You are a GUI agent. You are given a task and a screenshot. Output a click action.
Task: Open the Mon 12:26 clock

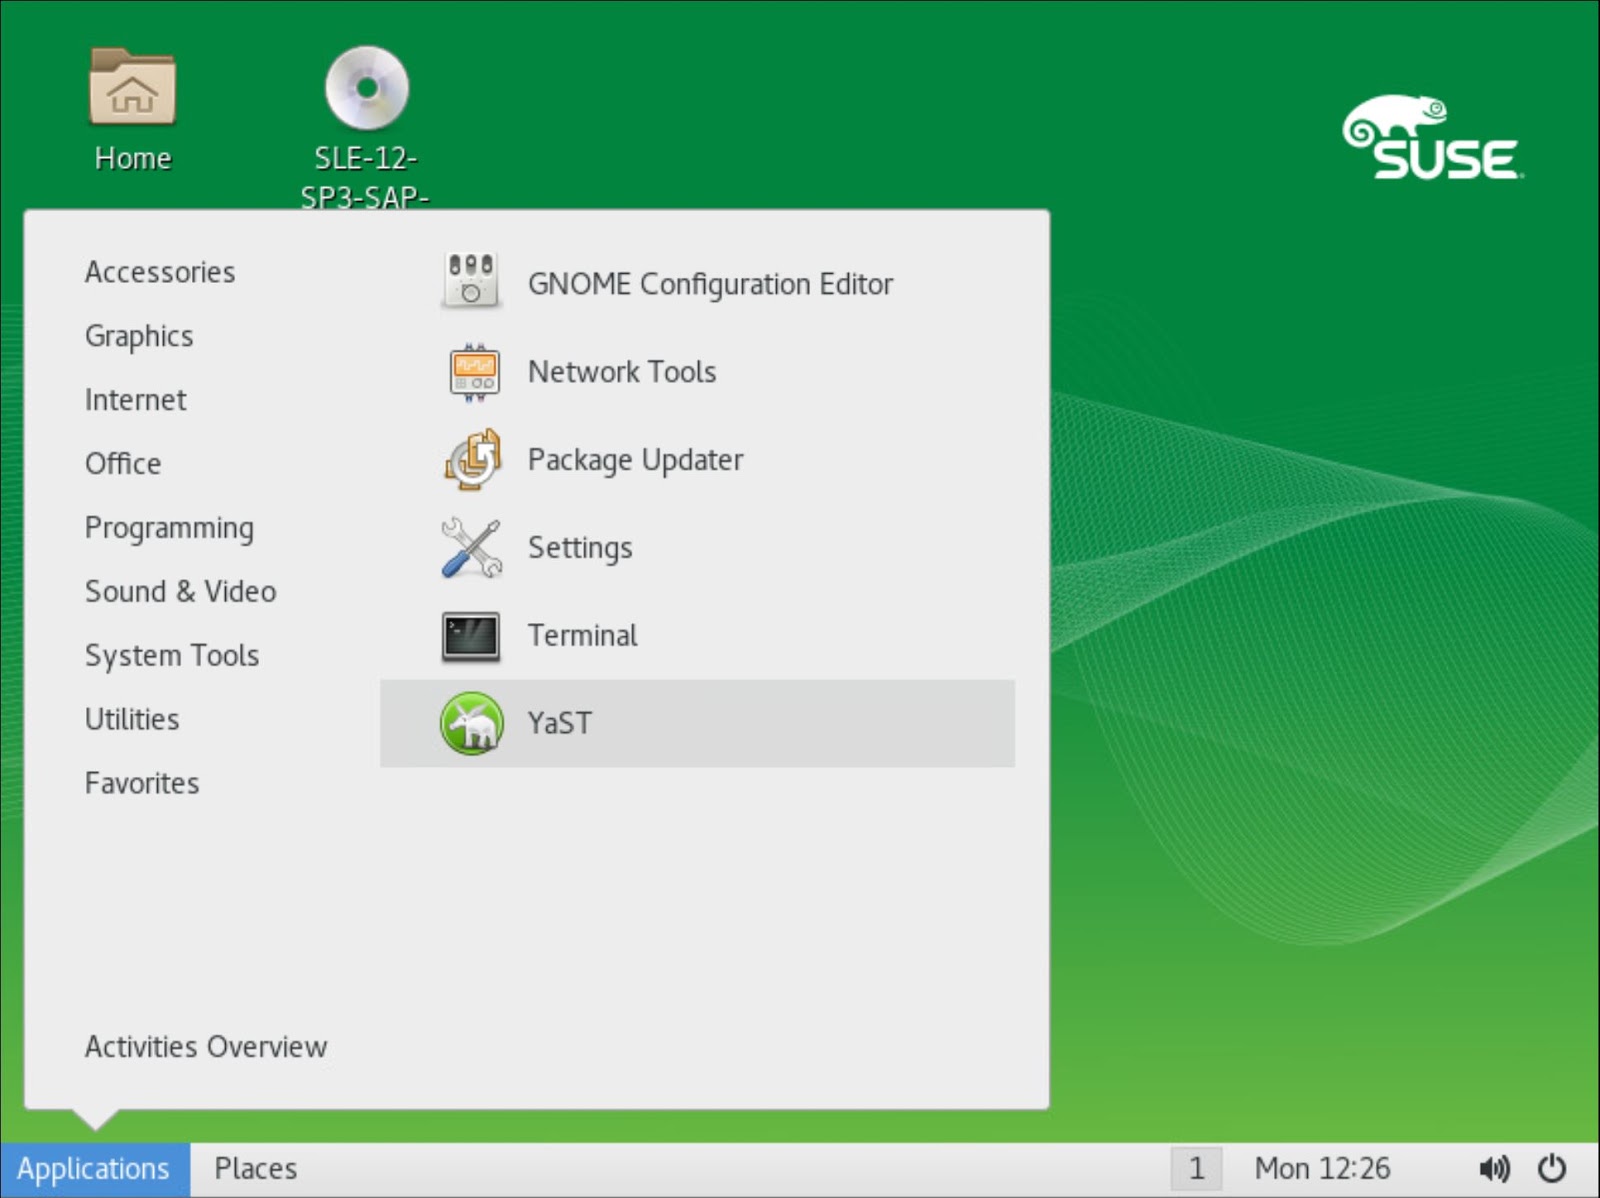tap(1322, 1169)
